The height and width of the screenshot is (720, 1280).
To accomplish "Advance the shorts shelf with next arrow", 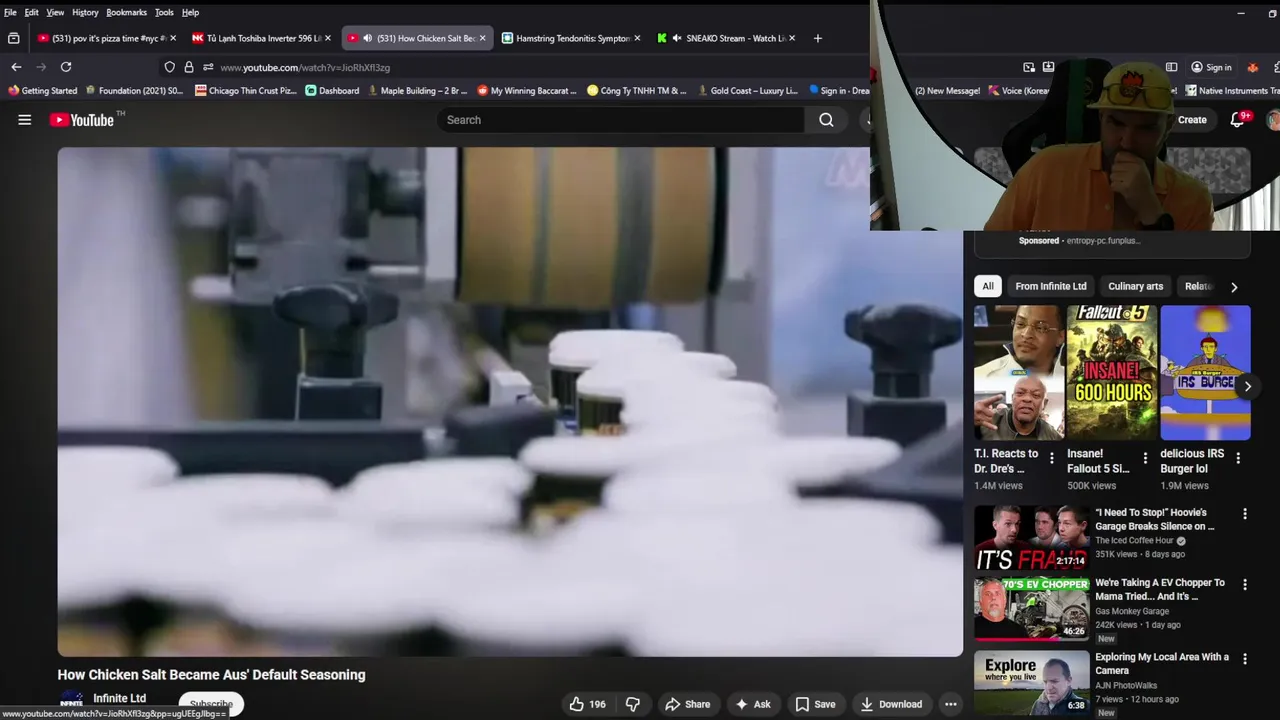I will [x=1247, y=386].
